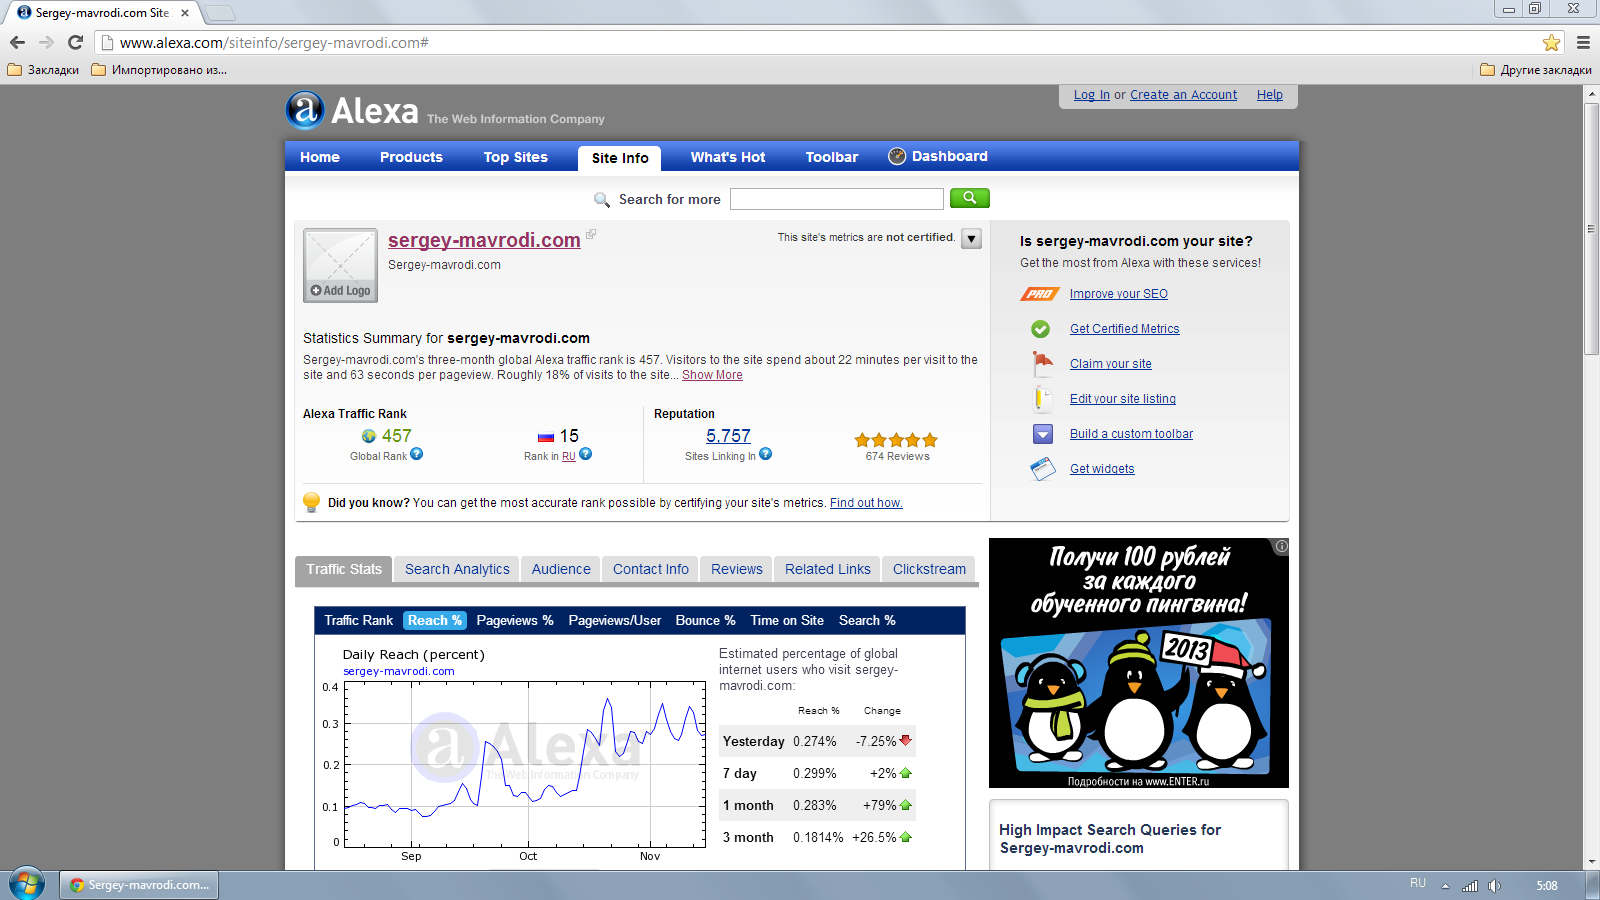Select Time on Site chart option
This screenshot has width=1600, height=900.
click(x=787, y=620)
